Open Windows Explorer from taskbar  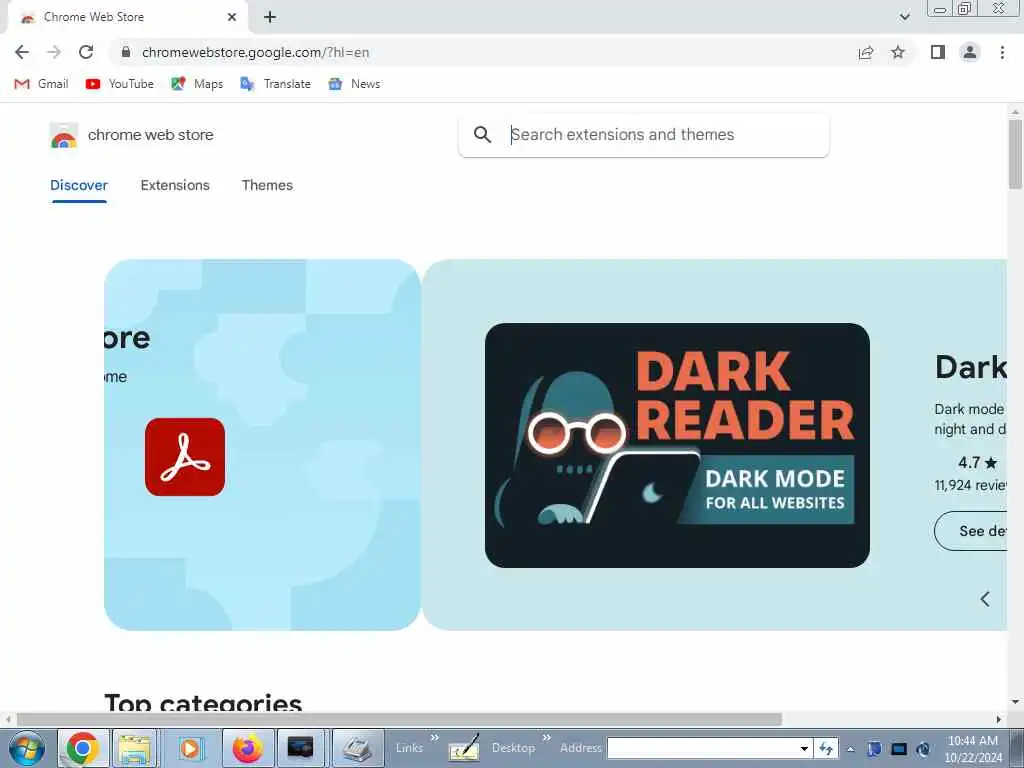click(x=136, y=748)
